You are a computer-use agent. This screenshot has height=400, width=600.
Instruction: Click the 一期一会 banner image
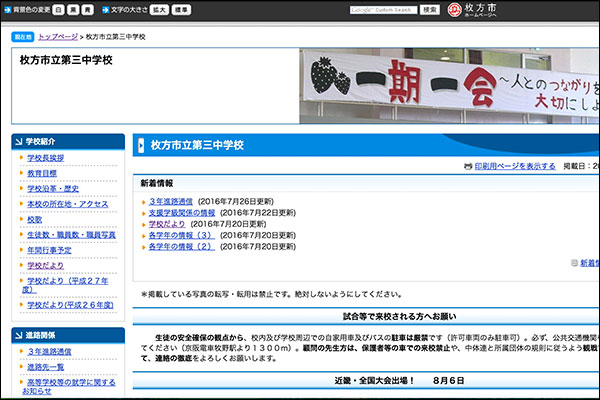(x=449, y=88)
